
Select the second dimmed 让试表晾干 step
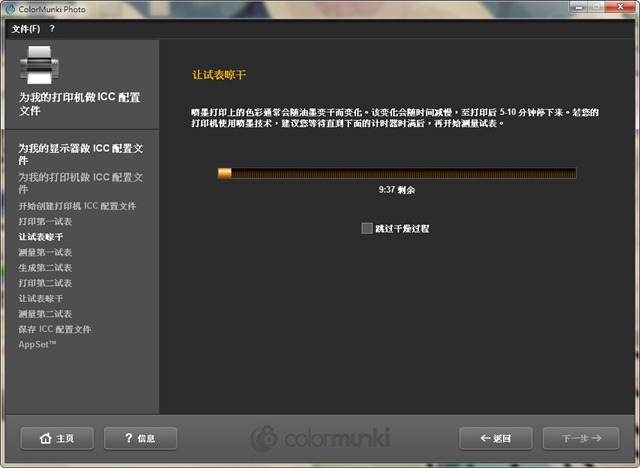(x=40, y=299)
